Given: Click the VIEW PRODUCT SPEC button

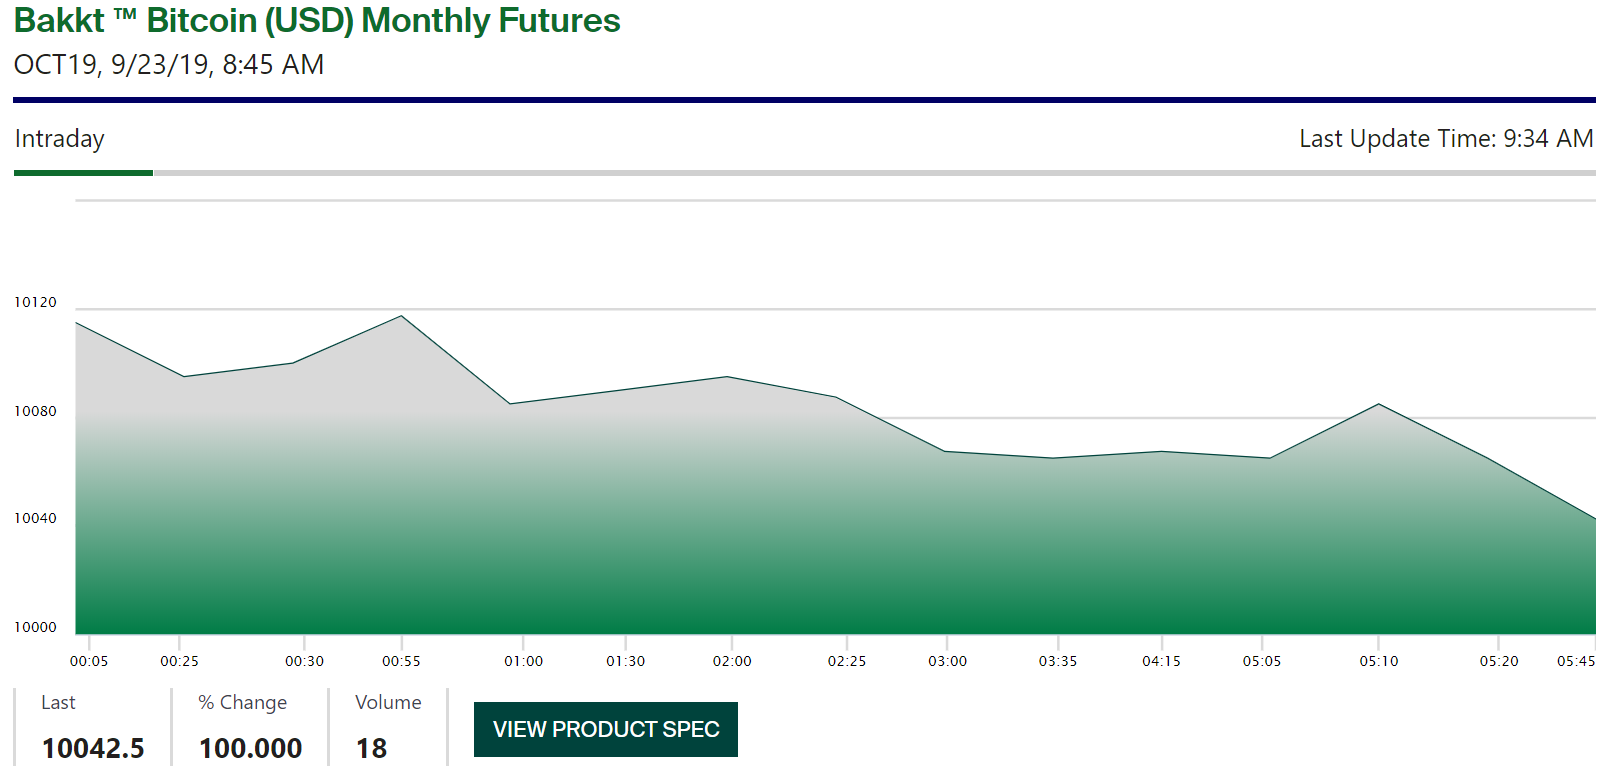Looking at the screenshot, I should [606, 730].
